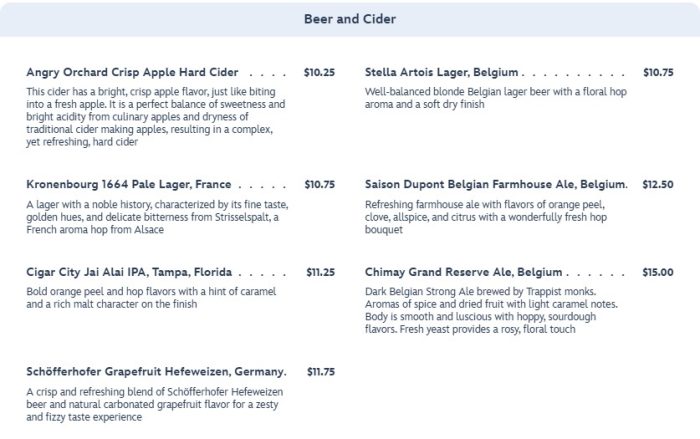Select Saison Dupont Belgian Farmhouse Ale
The height and width of the screenshot is (439, 700).
tap(496, 185)
